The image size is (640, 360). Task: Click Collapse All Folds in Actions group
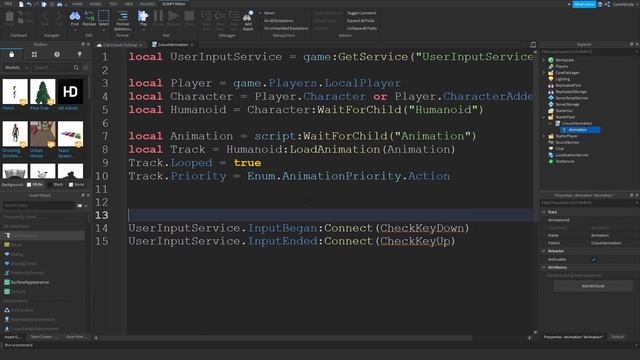362,28
